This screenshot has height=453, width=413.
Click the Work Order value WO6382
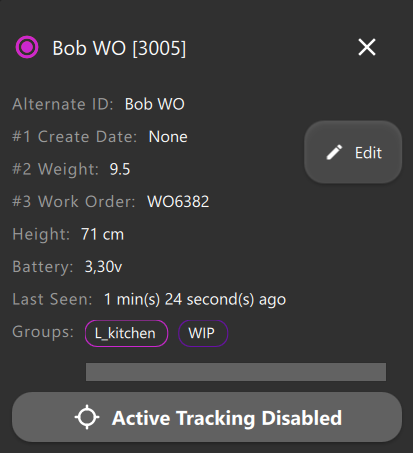178,201
